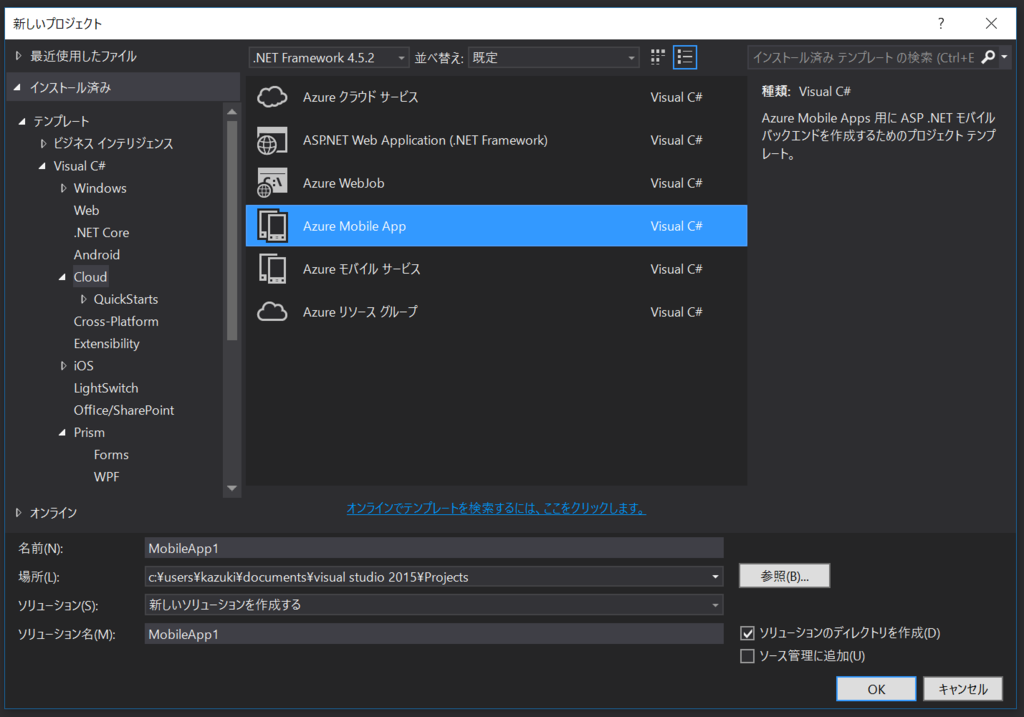Select the .NET Core template category
1024x717 pixels.
coord(101,232)
